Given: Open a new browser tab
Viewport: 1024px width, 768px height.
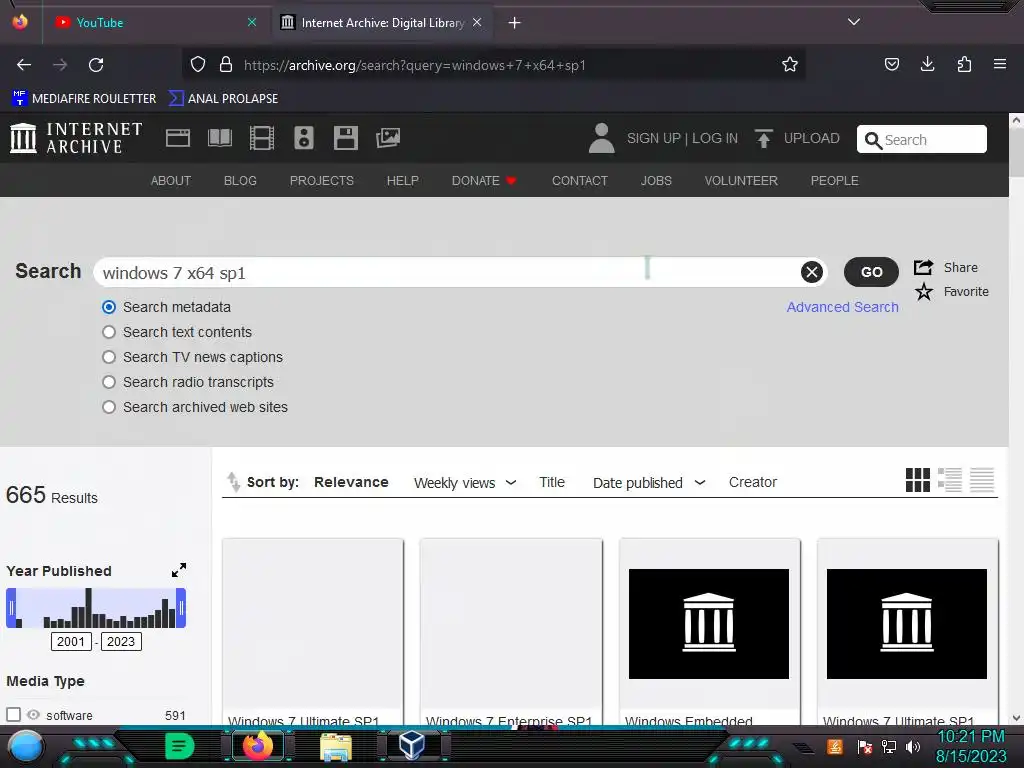Looking at the screenshot, I should pyautogui.click(x=515, y=23).
